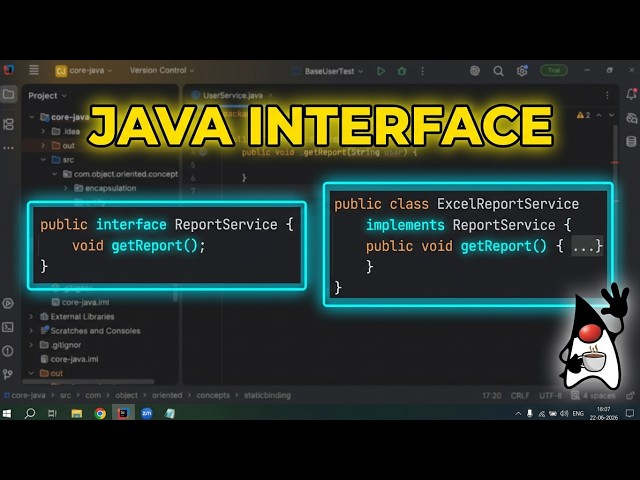The image size is (640, 480).
Task: Click the warnings indicator showing 2
Action: point(583,115)
